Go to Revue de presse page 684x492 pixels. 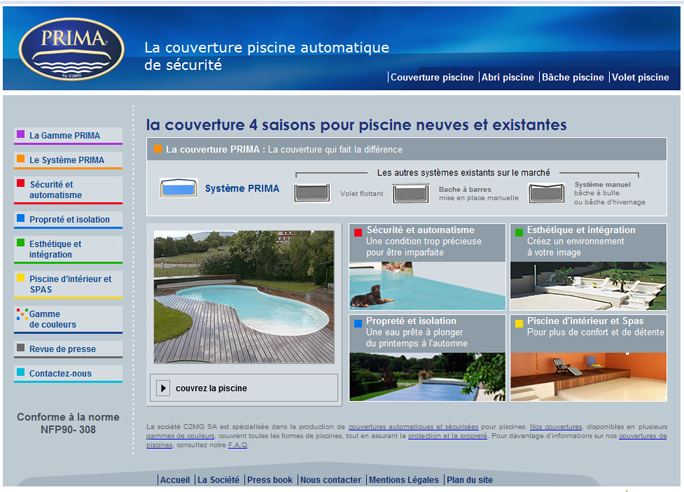point(62,348)
